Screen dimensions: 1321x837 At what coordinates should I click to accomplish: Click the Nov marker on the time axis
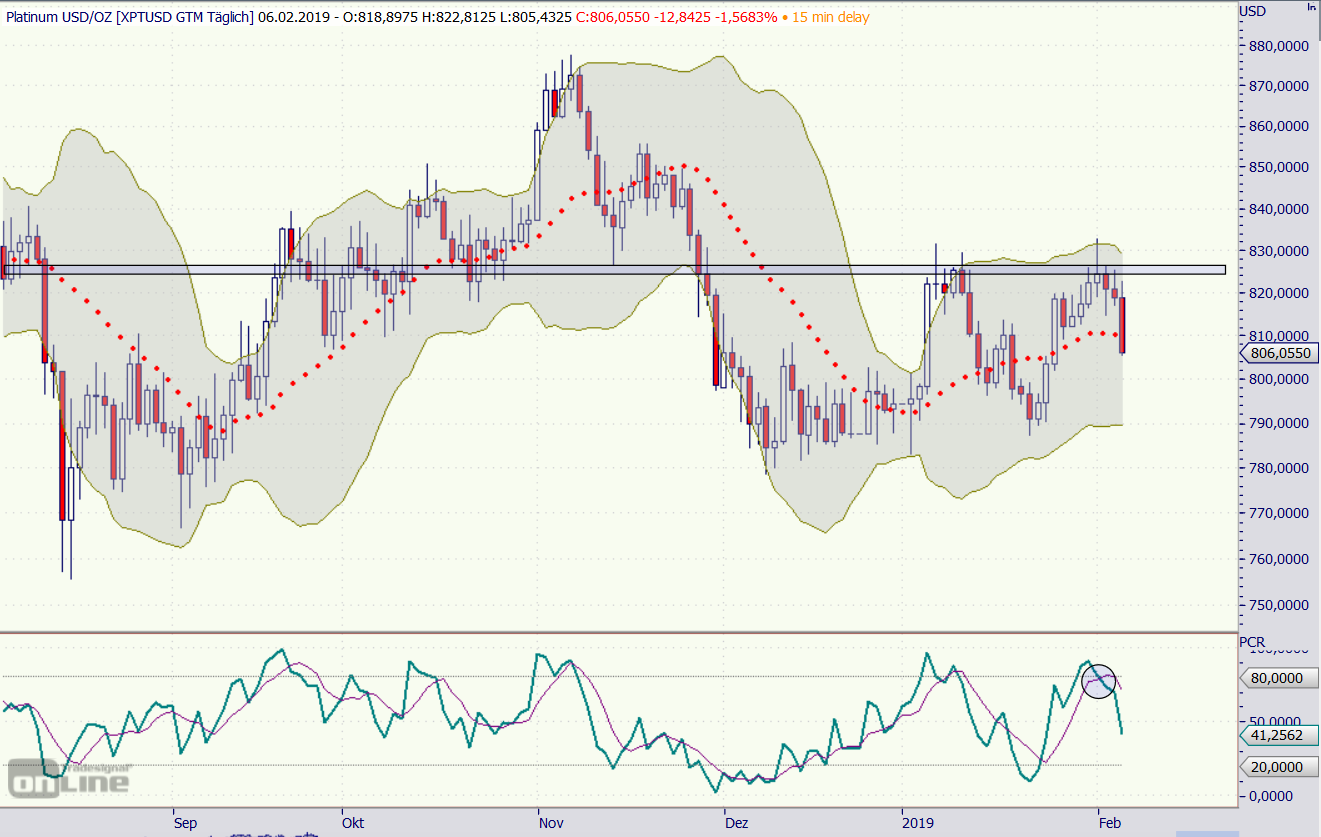550,823
